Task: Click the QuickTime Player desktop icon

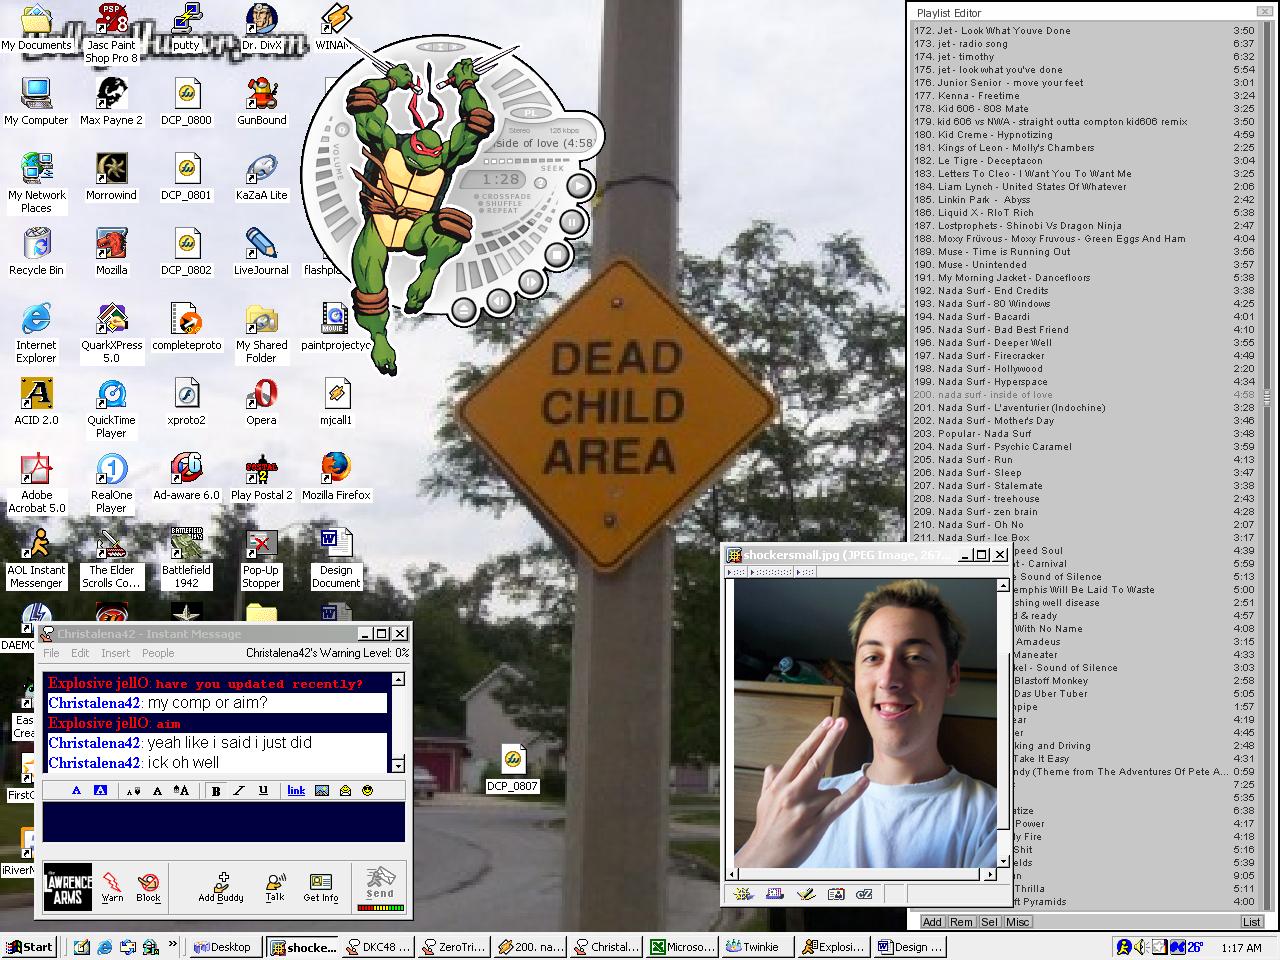Action: 111,409
